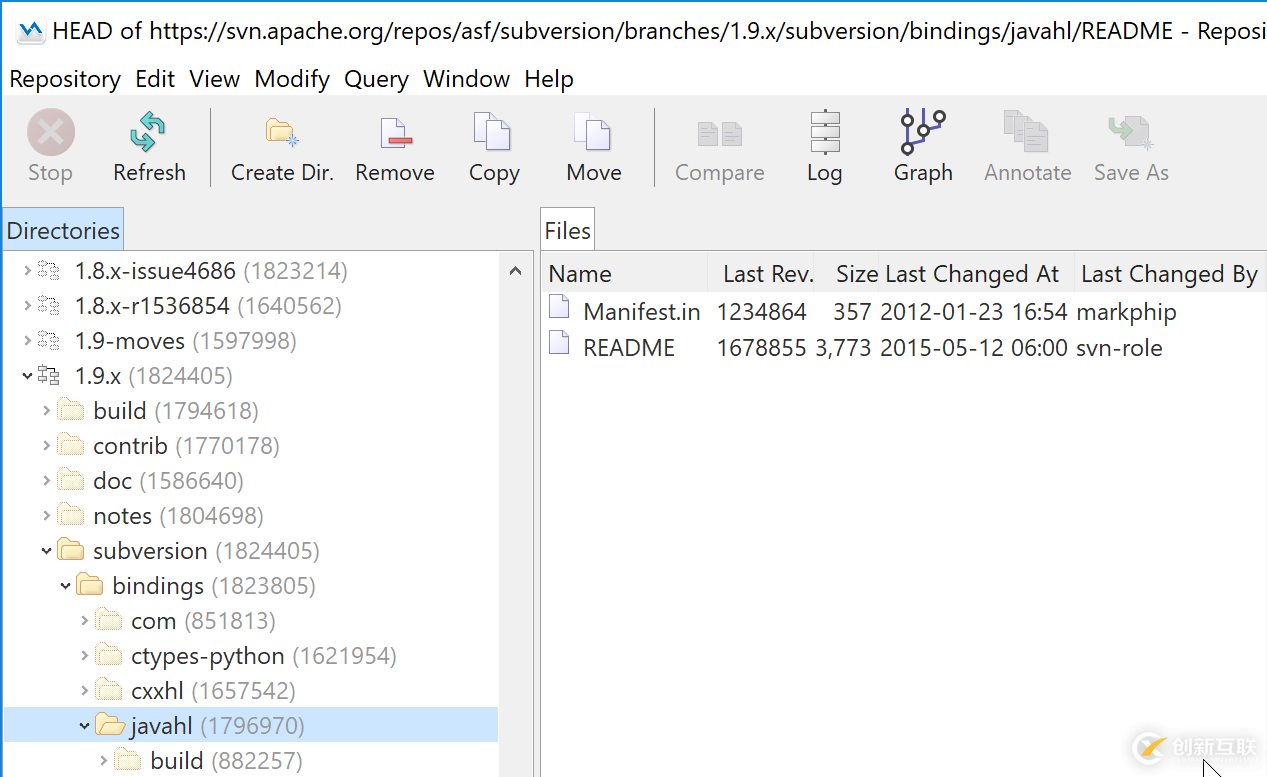1267x777 pixels.
Task: Expand the notes directory
Action: pos(46,515)
